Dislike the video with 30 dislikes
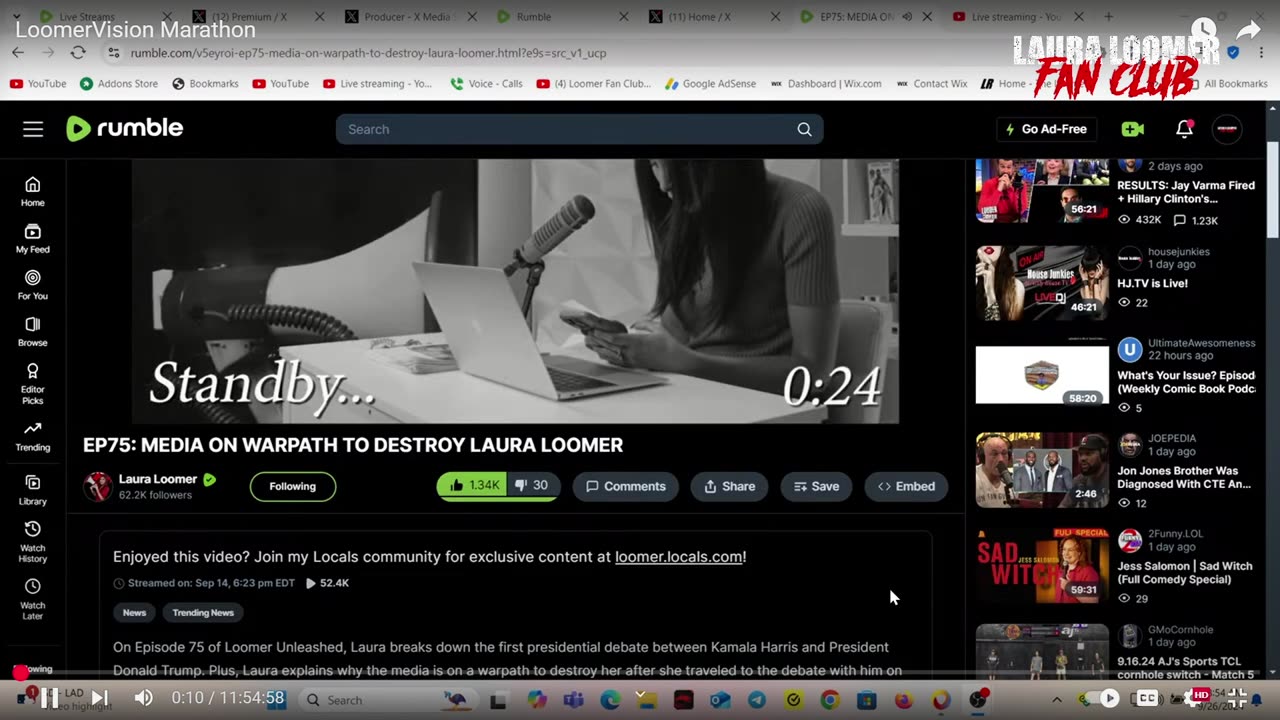 533,485
